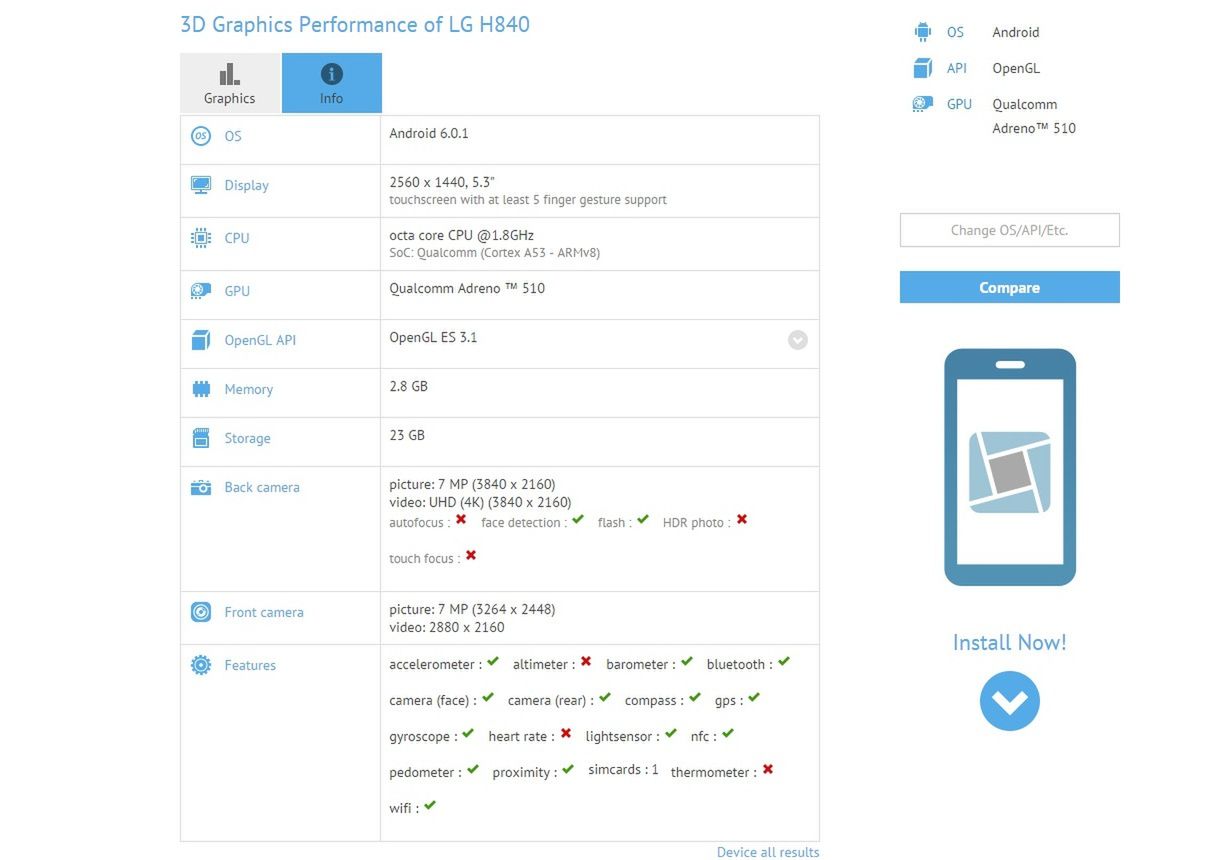Click the Android OS icon in sidebar
This screenshot has width=1210, height=860.
tap(922, 32)
